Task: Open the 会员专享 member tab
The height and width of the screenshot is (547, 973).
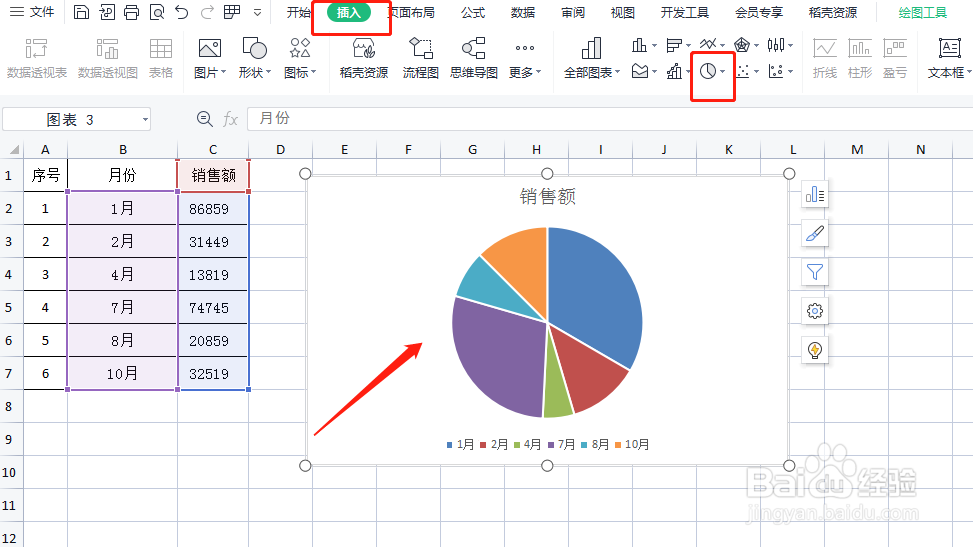Action: coord(759,12)
